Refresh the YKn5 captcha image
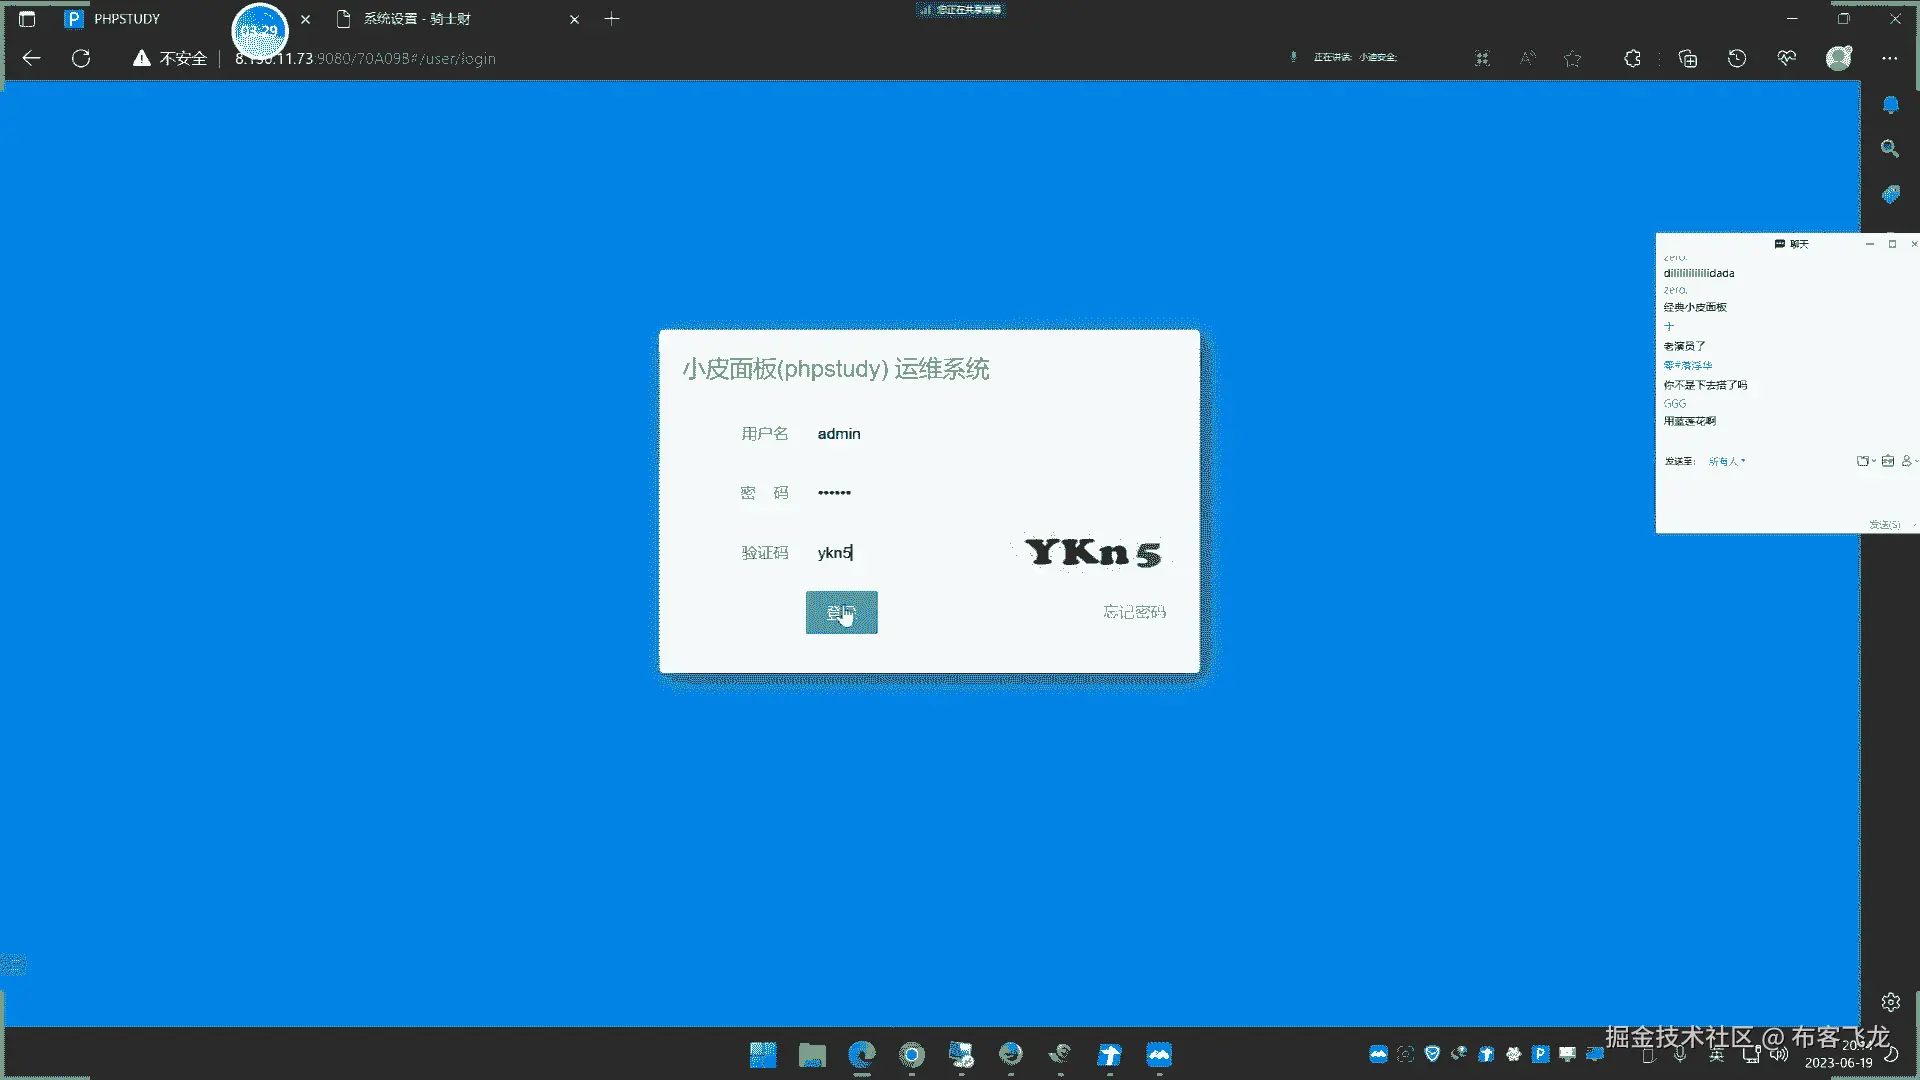Screen dimensions: 1920x1080 pyautogui.click(x=1093, y=552)
